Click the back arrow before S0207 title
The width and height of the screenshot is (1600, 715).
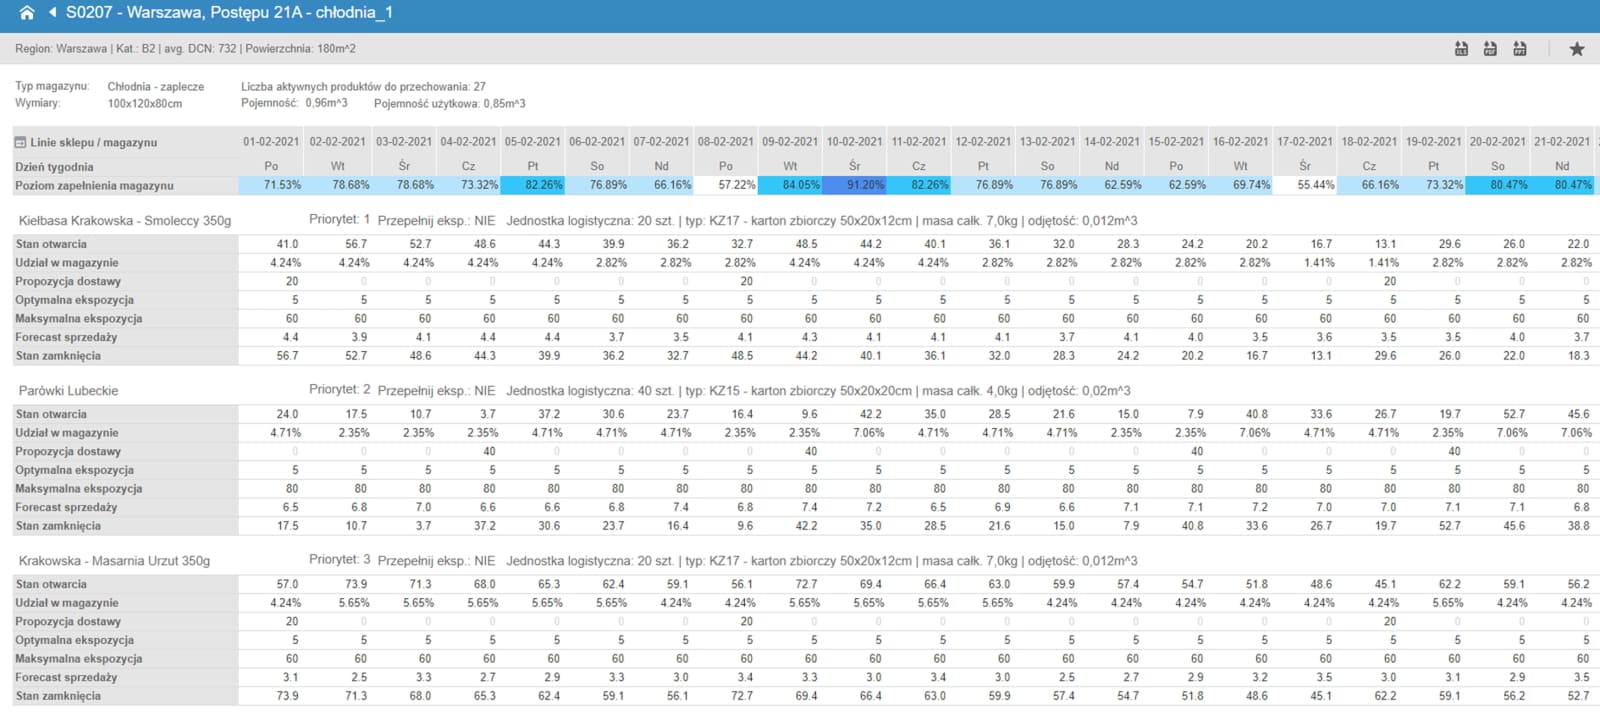52,13
